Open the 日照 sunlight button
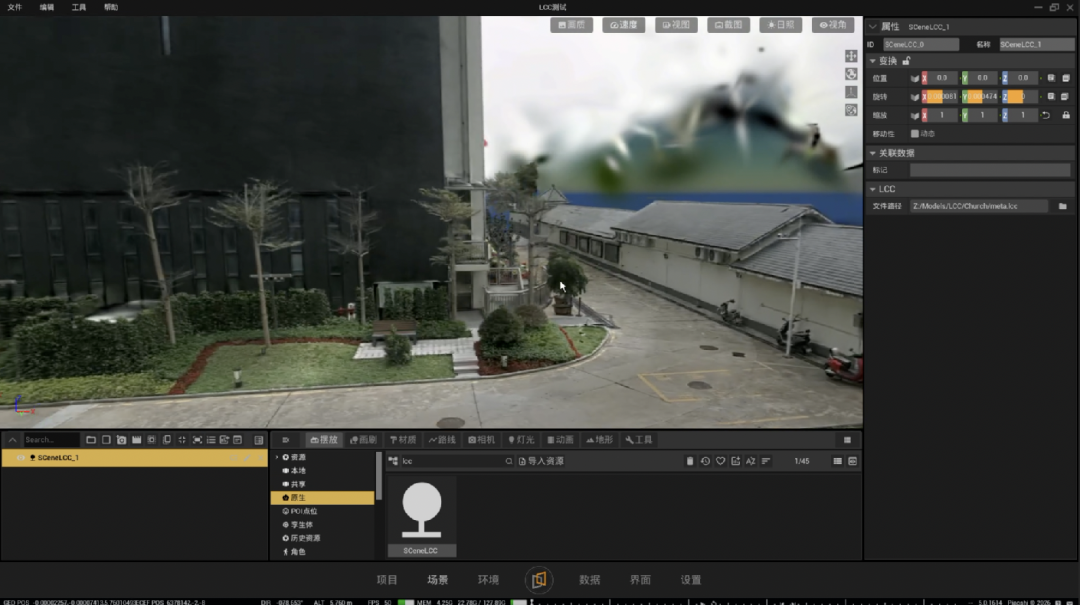 point(780,25)
